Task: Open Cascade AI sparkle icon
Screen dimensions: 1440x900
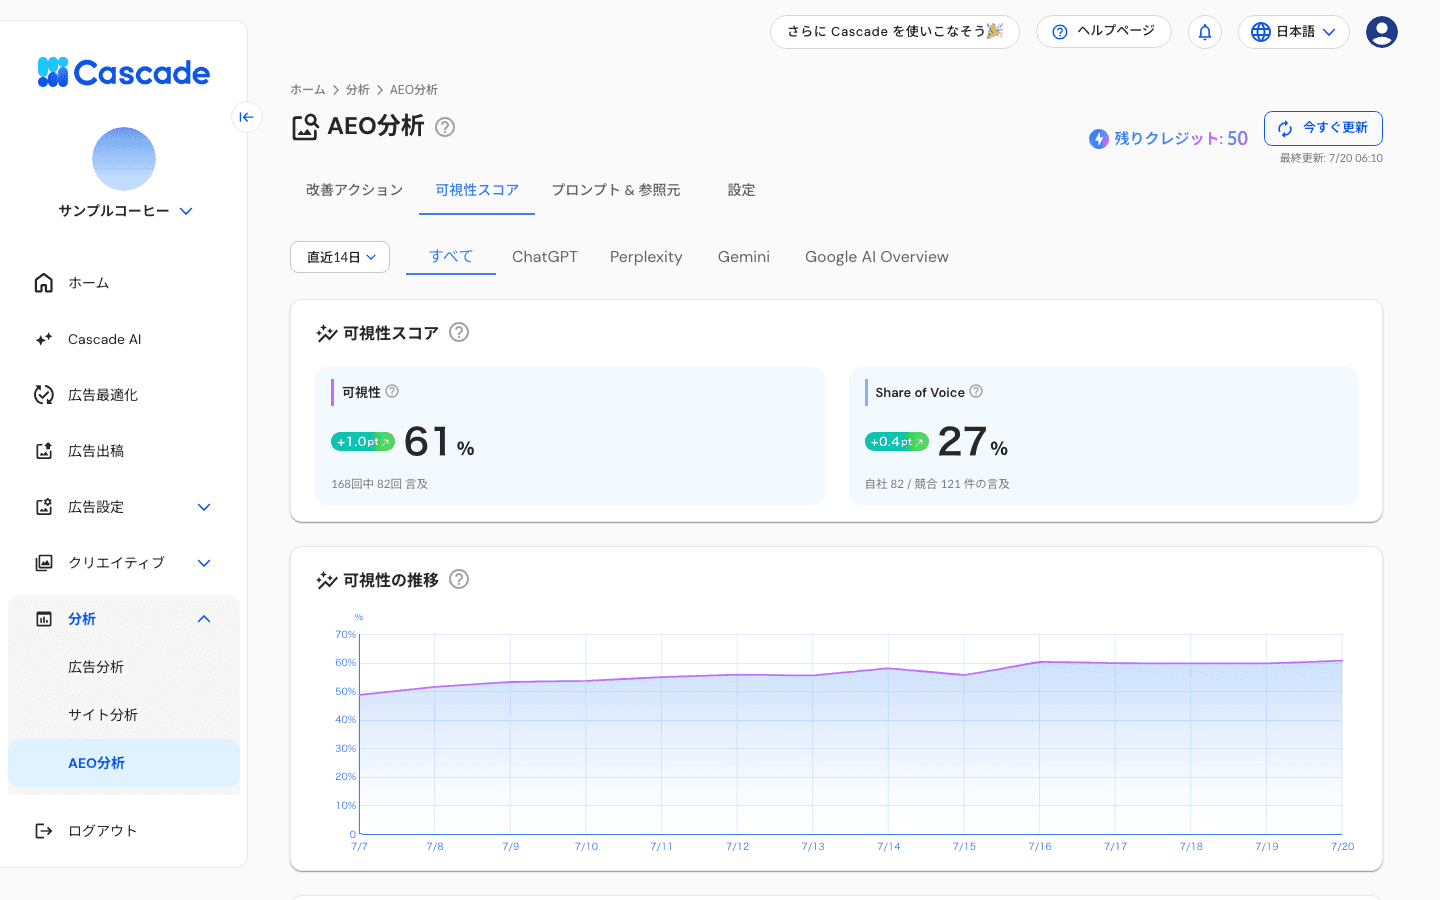Action: (44, 339)
